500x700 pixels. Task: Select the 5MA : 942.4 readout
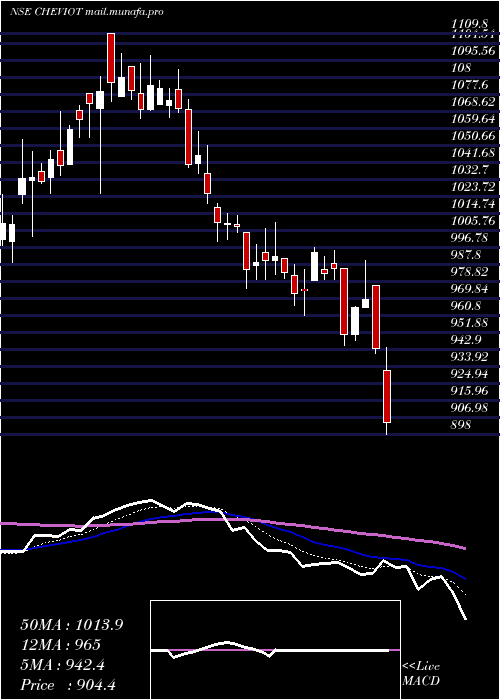tap(63, 665)
